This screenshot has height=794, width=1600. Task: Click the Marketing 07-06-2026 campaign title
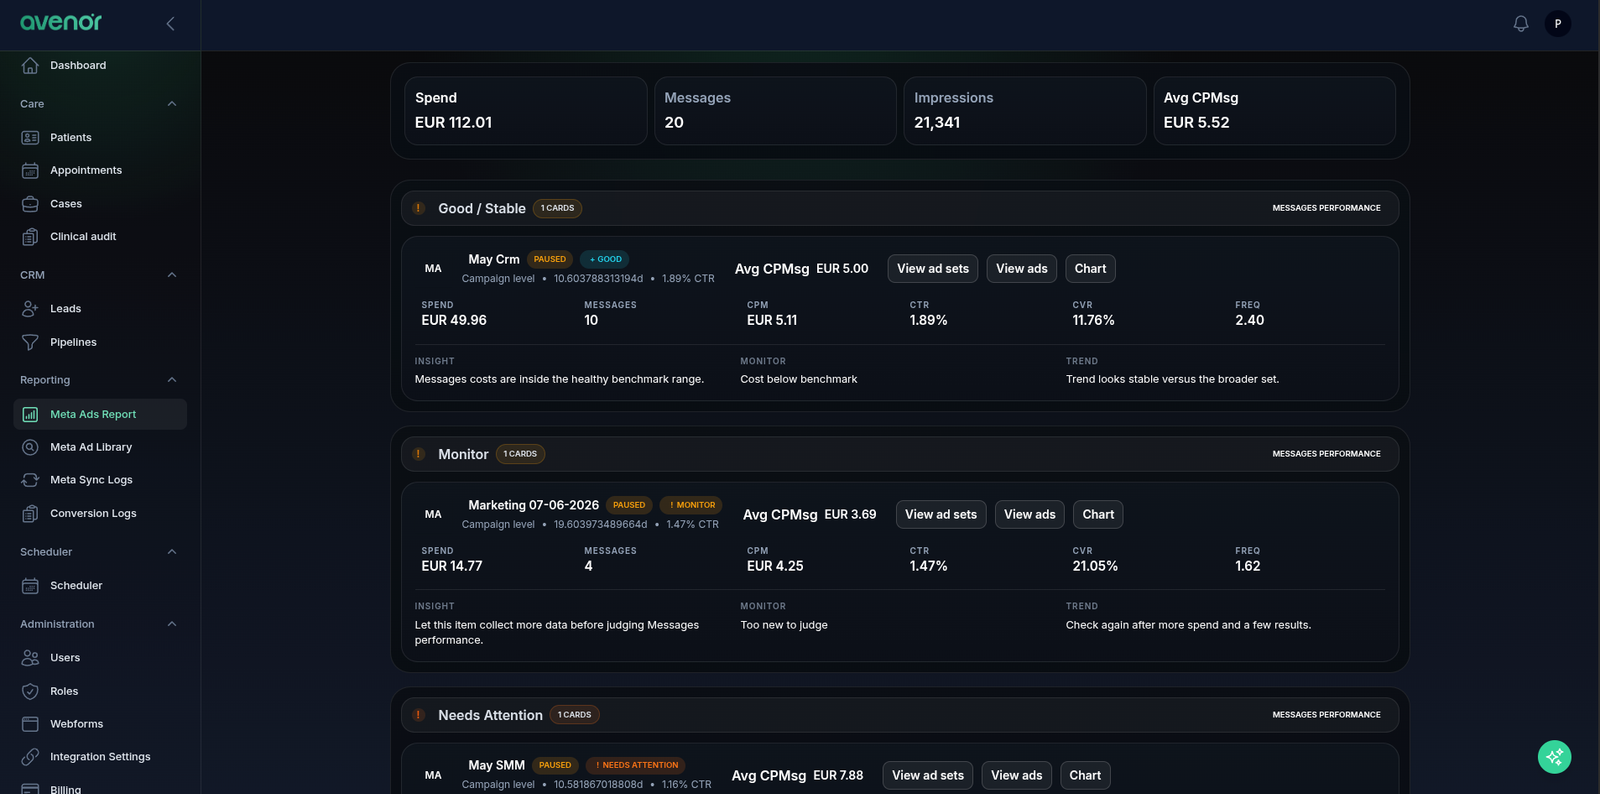tap(534, 505)
